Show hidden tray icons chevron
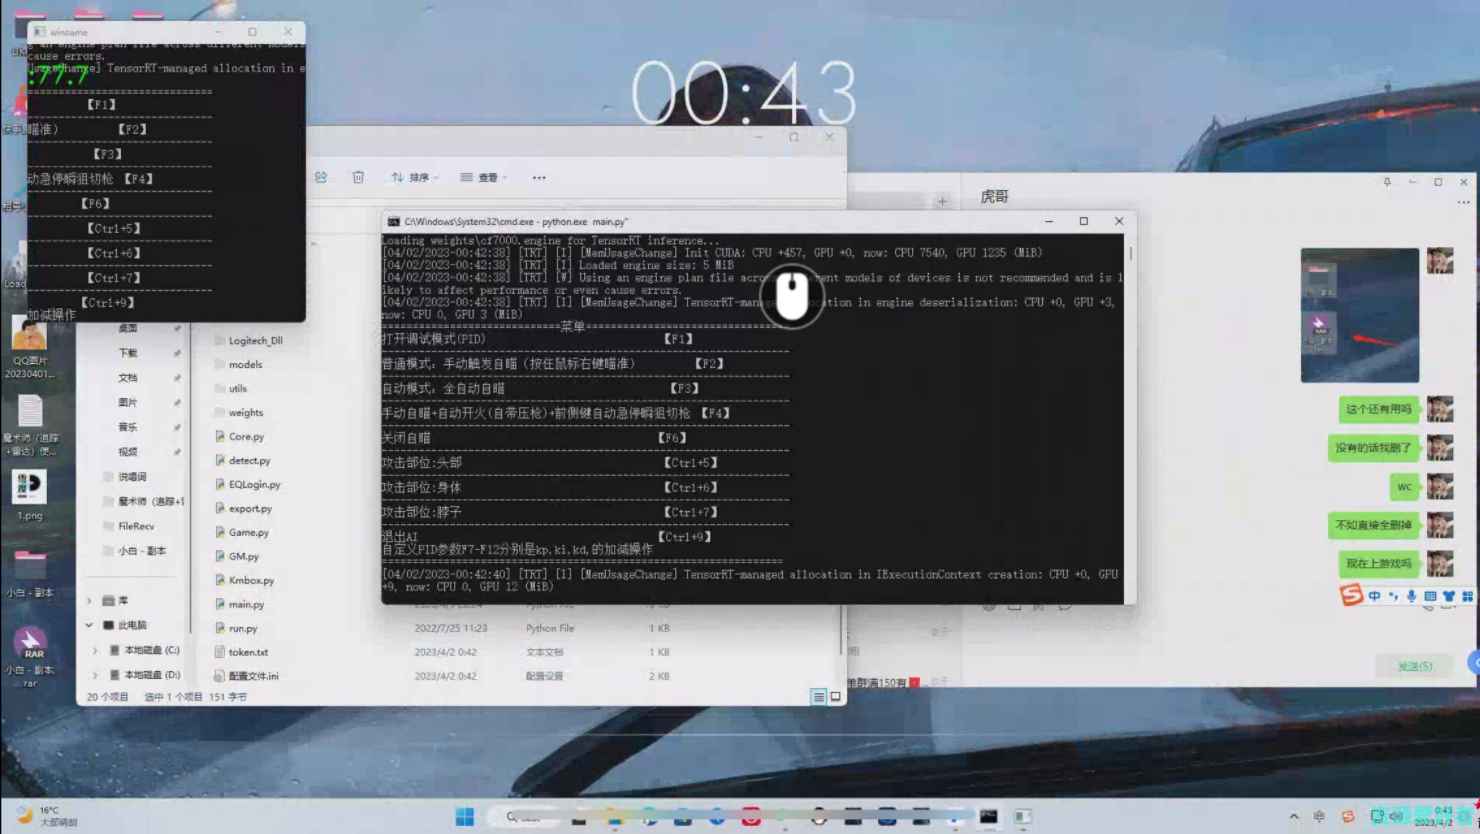This screenshot has width=1480, height=834. click(x=1294, y=817)
